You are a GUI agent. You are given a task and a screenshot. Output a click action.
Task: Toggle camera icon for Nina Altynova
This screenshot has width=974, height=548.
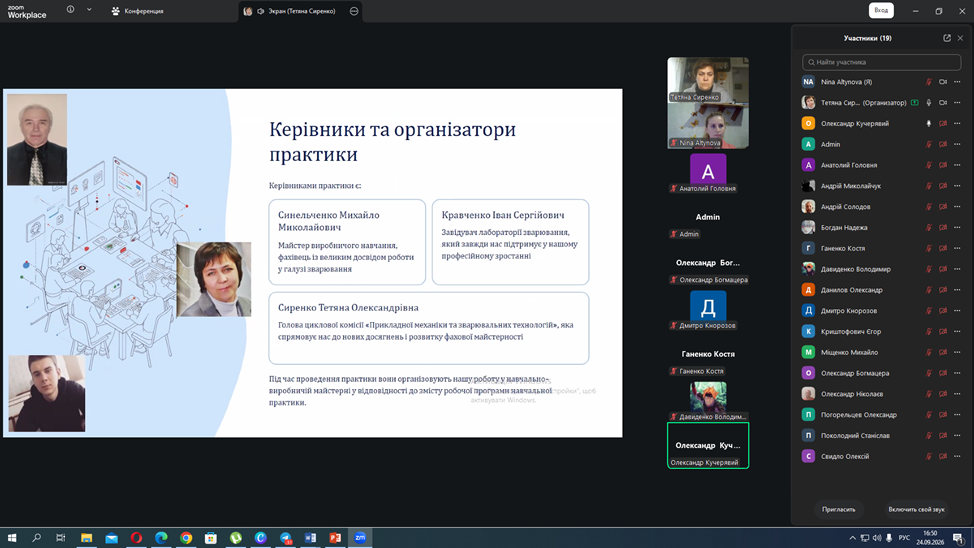click(x=943, y=82)
